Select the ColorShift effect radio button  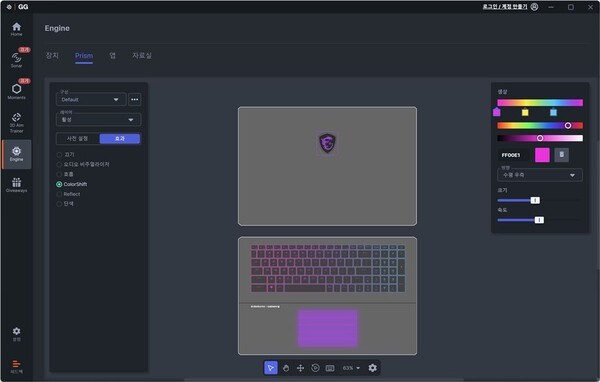coord(59,184)
